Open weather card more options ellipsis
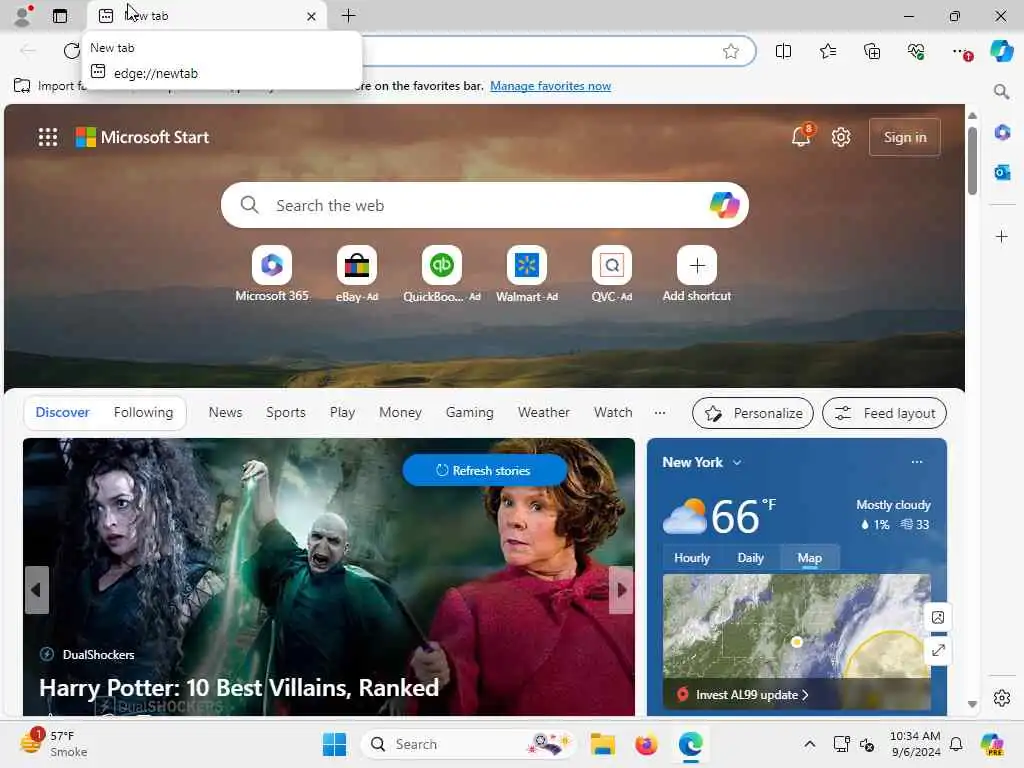 (917, 462)
